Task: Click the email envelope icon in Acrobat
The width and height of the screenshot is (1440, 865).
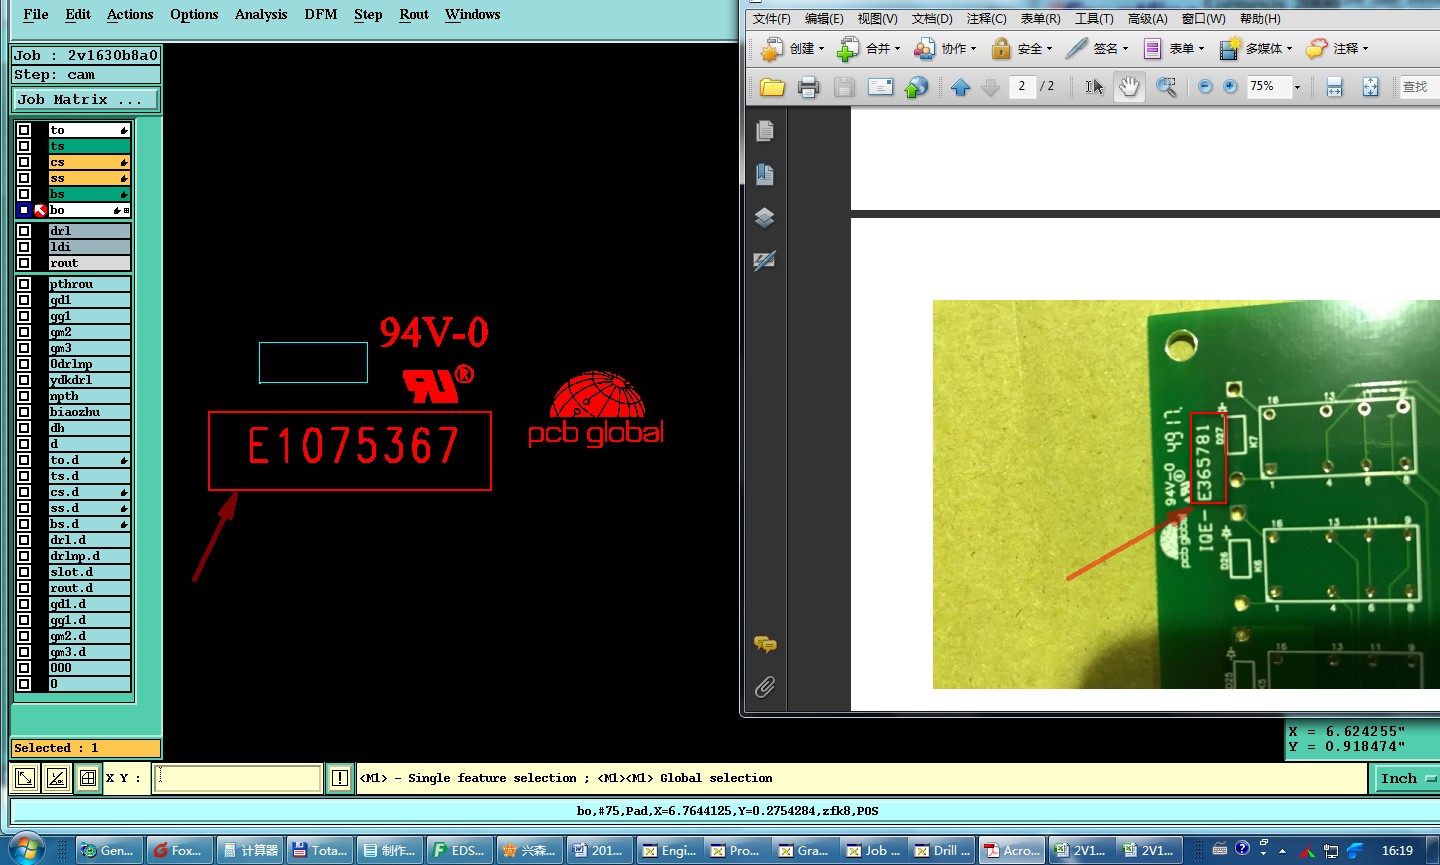Action: point(880,87)
